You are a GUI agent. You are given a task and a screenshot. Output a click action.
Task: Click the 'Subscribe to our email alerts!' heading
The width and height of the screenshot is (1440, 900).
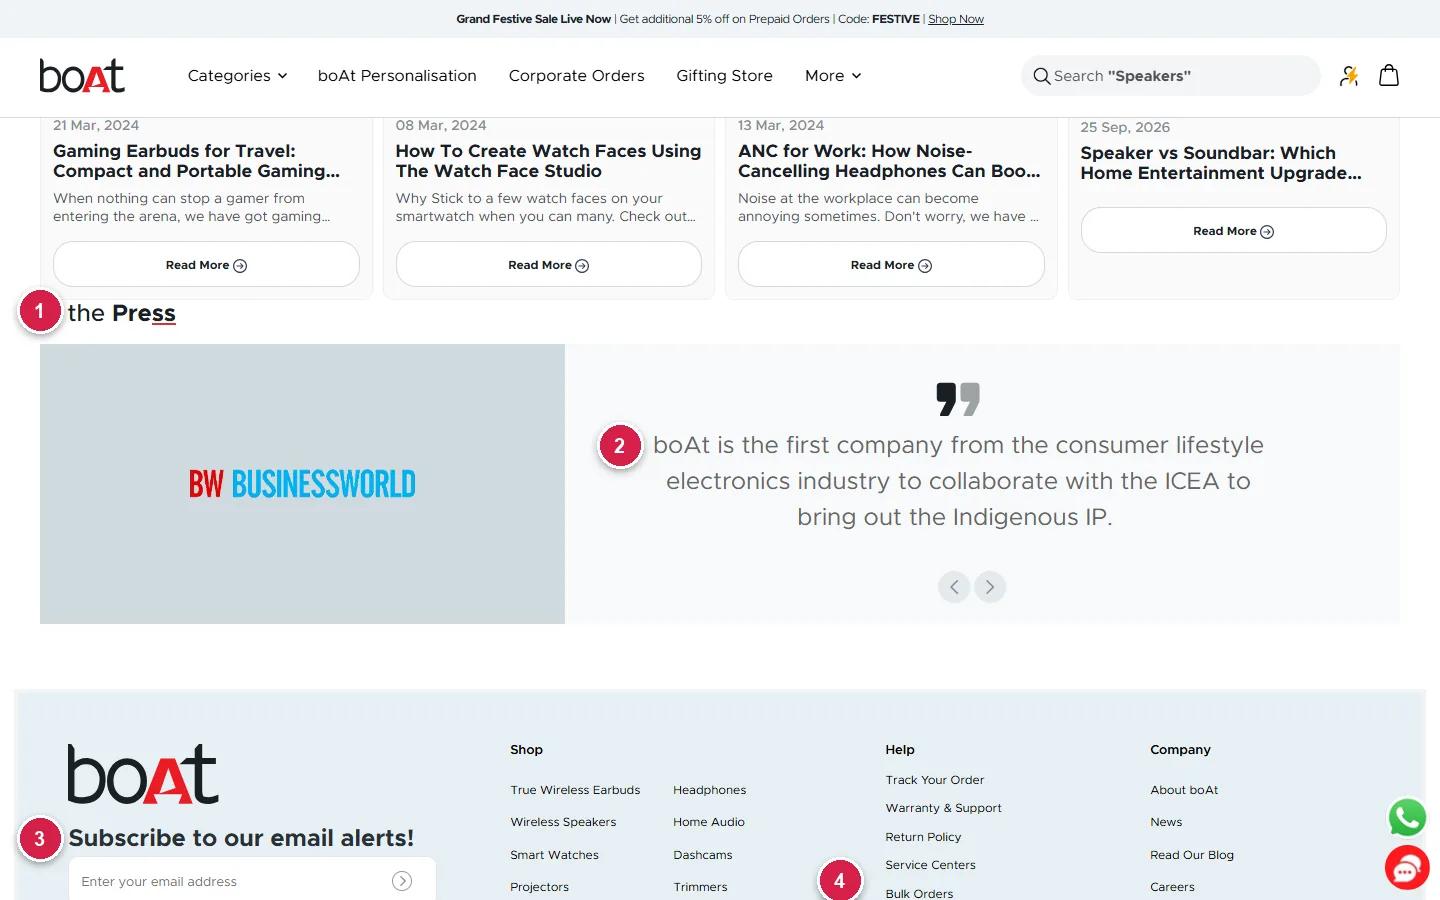click(241, 838)
